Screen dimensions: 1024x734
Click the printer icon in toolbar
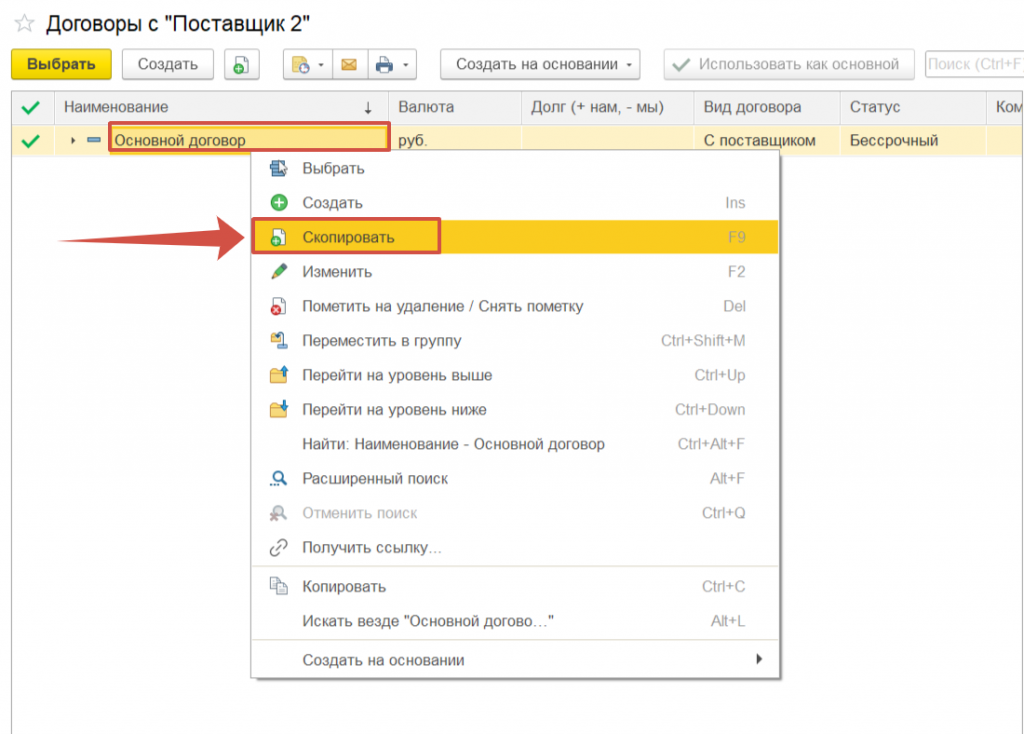click(384, 65)
